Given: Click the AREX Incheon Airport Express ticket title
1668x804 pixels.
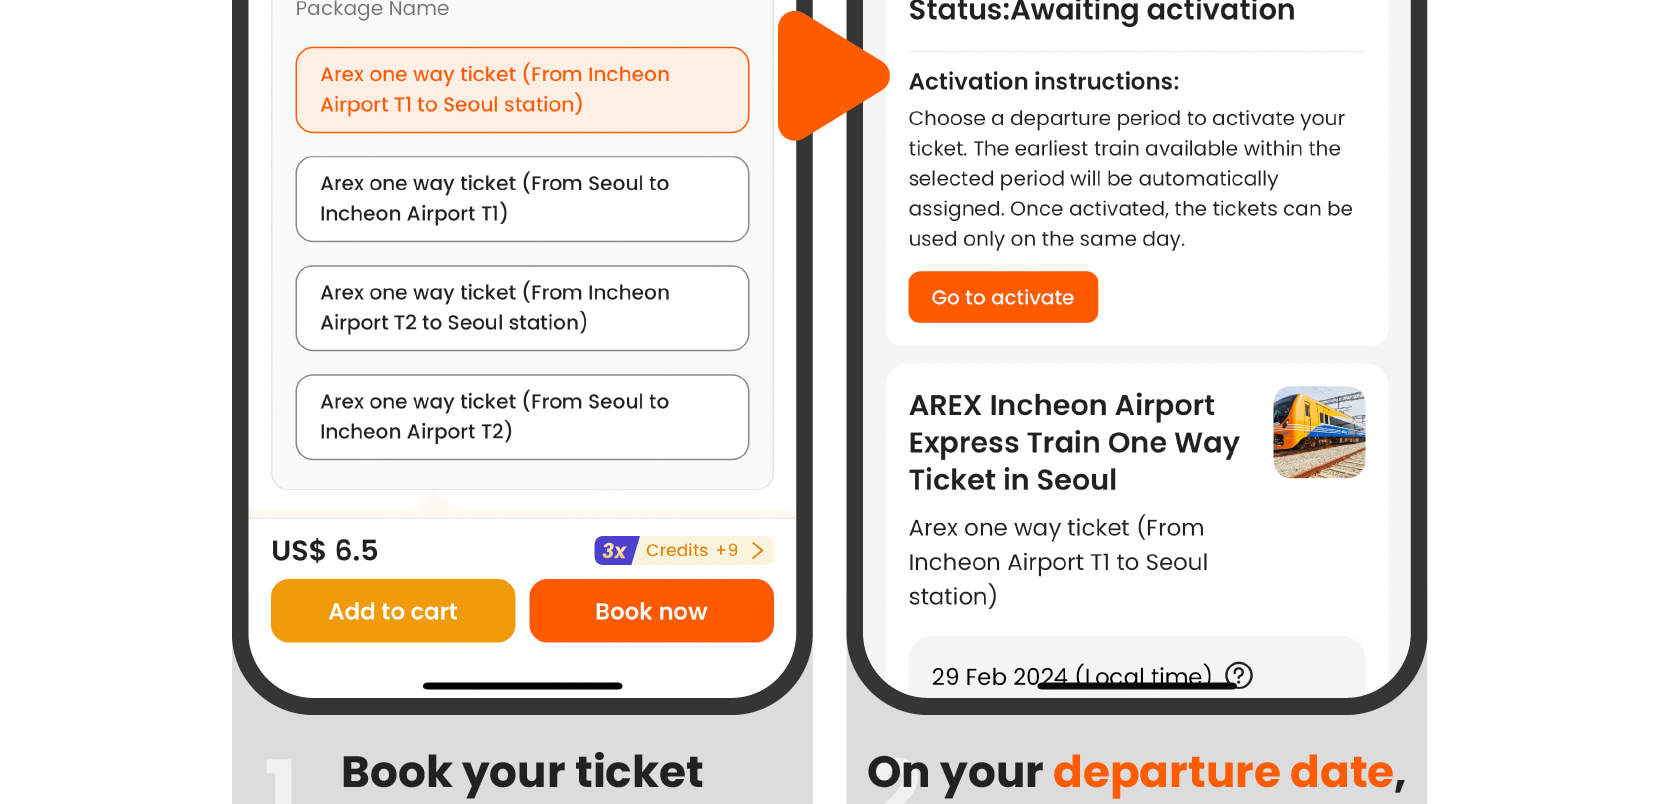Looking at the screenshot, I should coord(1073,442).
